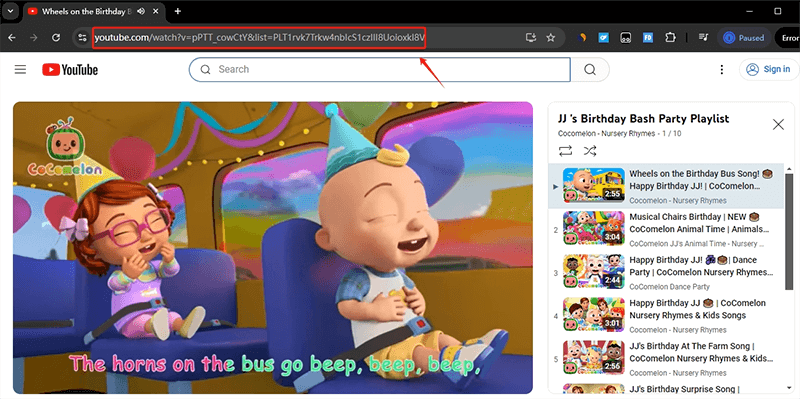Open the Extensions puzzle piece menu
800x399 pixels.
point(670,38)
